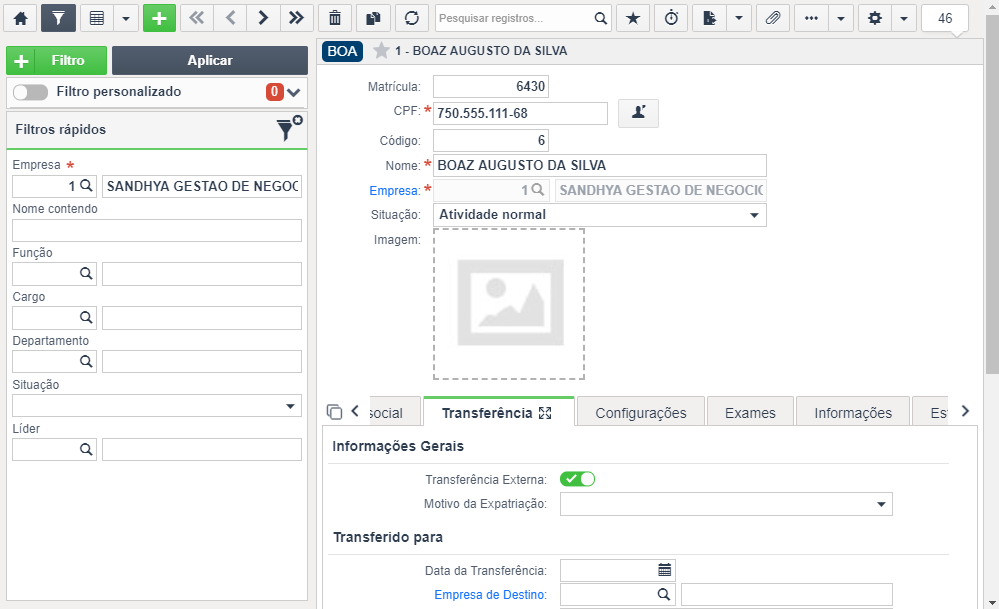Click the export document icon
Viewport: 999px width, 609px height.
click(x=709, y=18)
